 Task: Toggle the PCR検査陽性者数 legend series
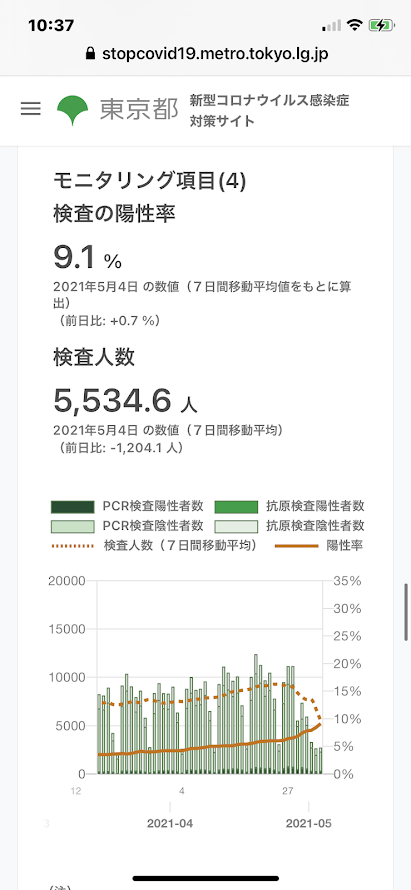tap(129, 506)
